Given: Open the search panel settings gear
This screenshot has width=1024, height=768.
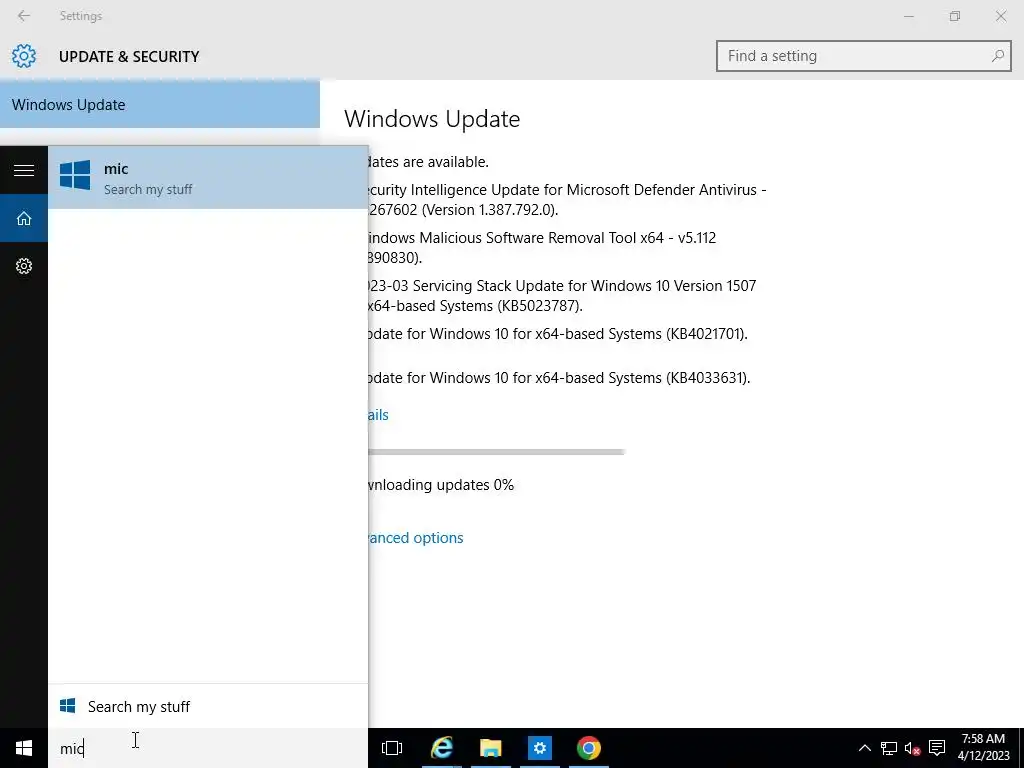Looking at the screenshot, I should click(x=24, y=266).
